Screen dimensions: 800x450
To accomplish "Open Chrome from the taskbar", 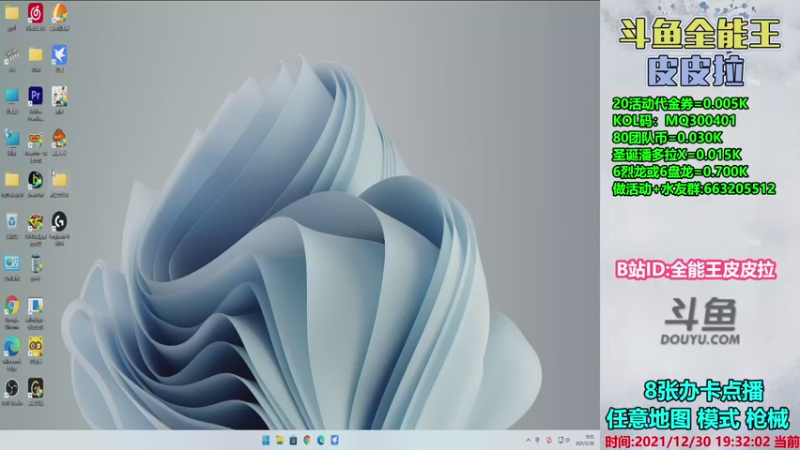I will [x=307, y=440].
